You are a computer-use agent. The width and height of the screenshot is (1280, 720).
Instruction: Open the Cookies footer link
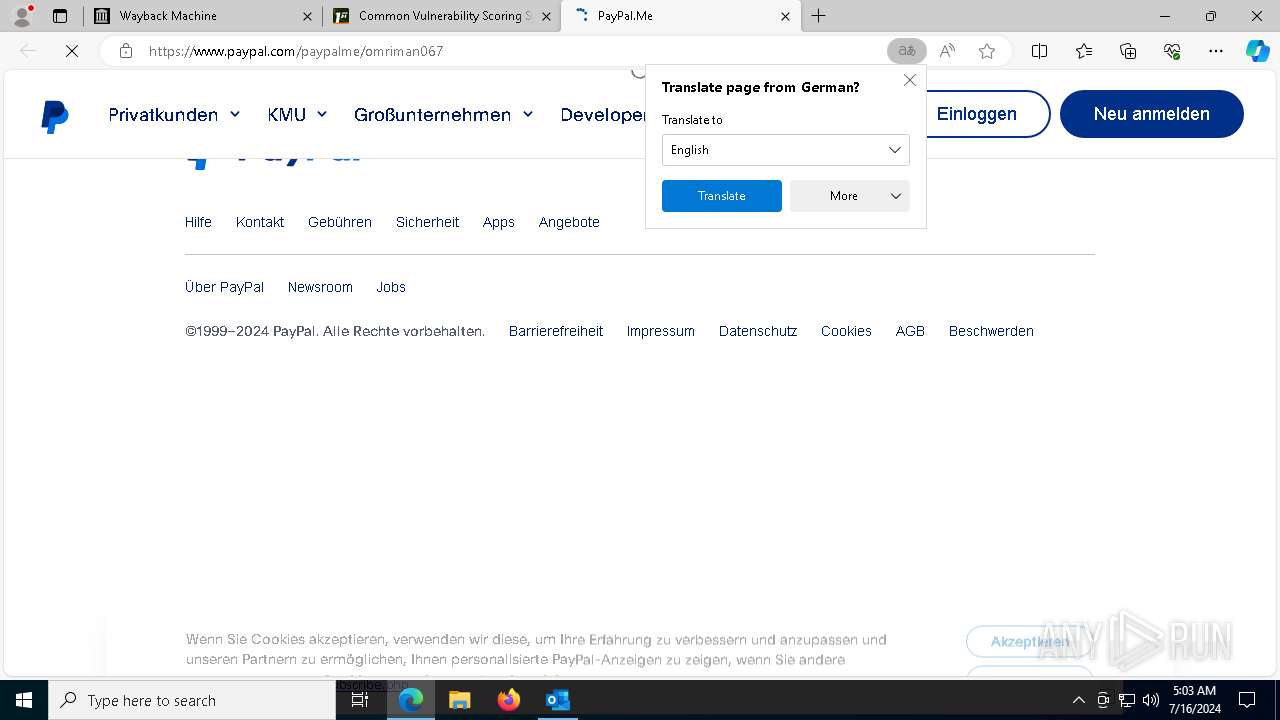point(846,331)
